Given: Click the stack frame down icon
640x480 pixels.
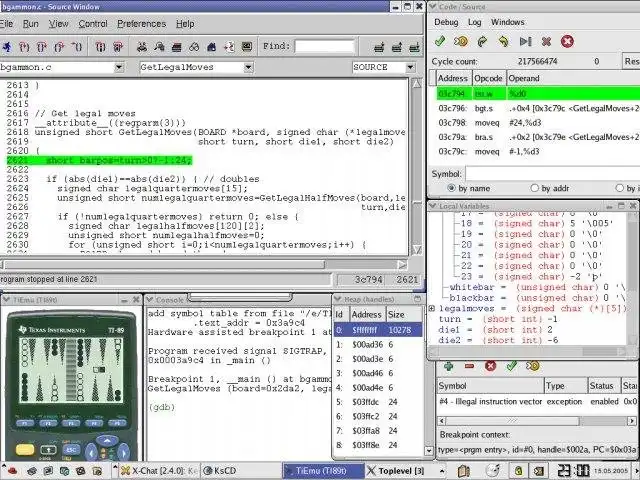Looking at the screenshot, I should point(379,47).
